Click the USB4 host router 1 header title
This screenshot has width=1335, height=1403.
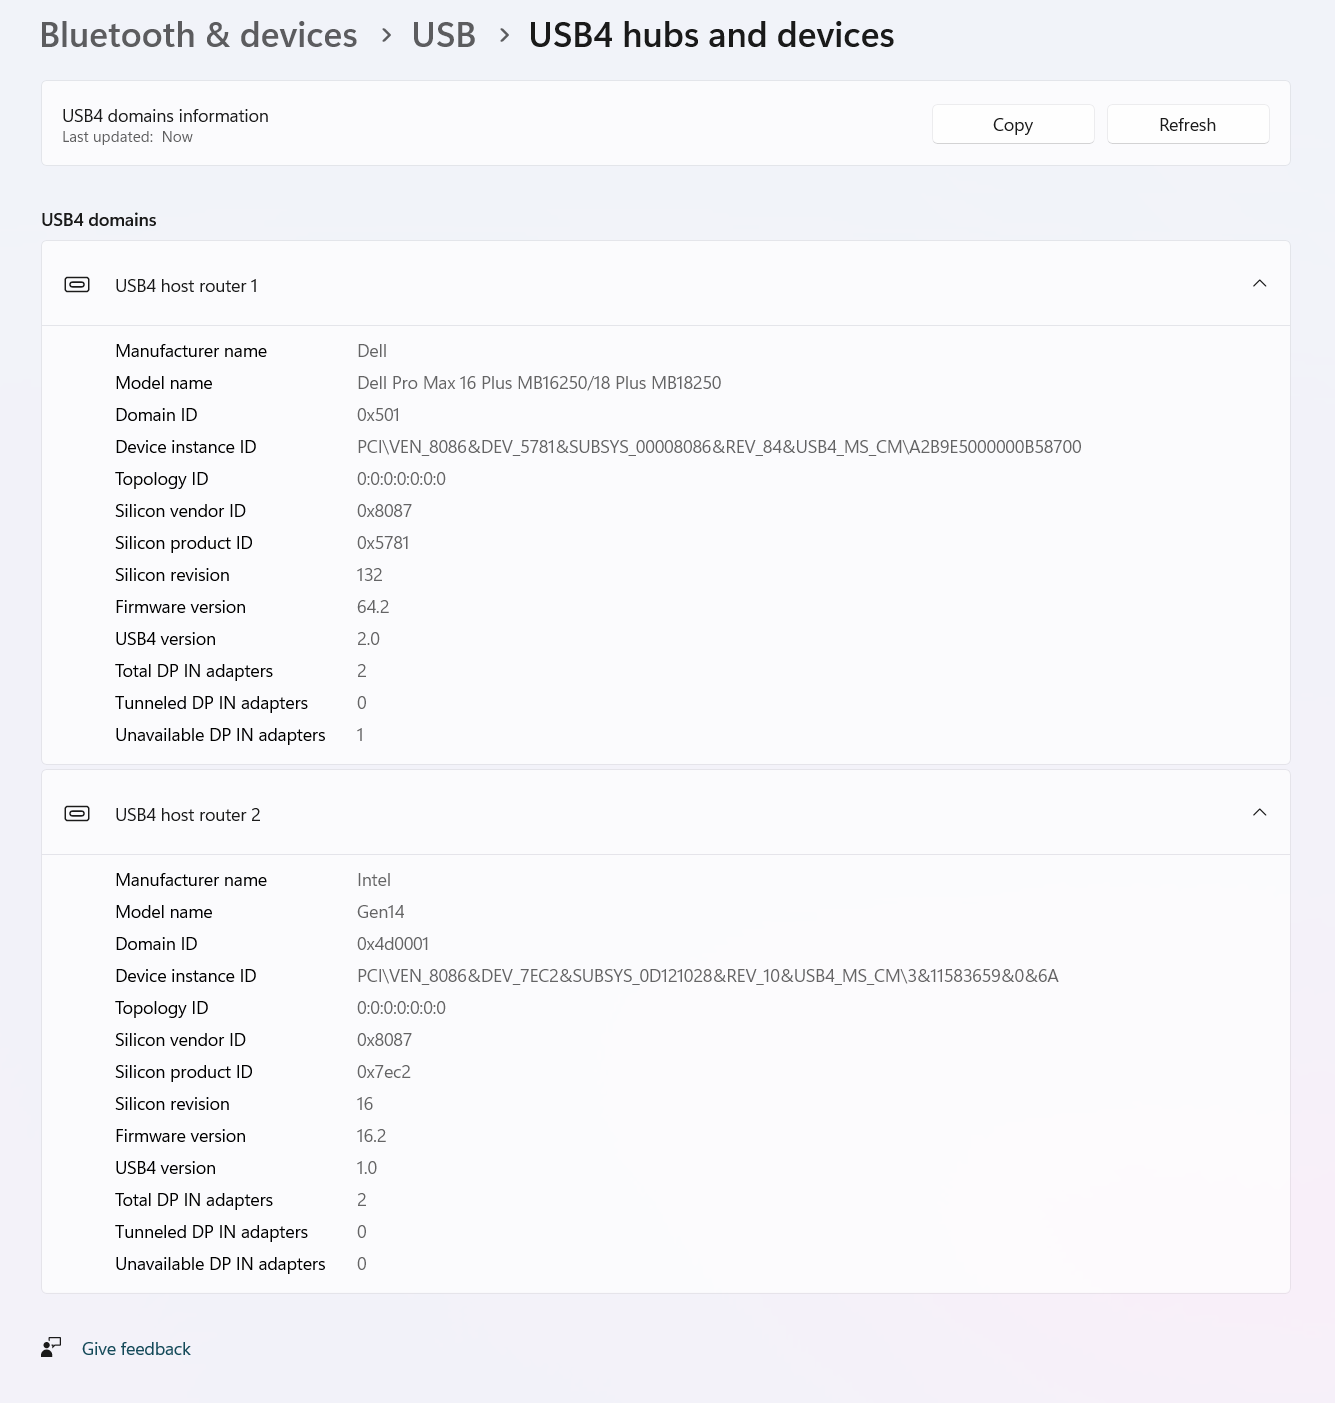[x=186, y=286]
